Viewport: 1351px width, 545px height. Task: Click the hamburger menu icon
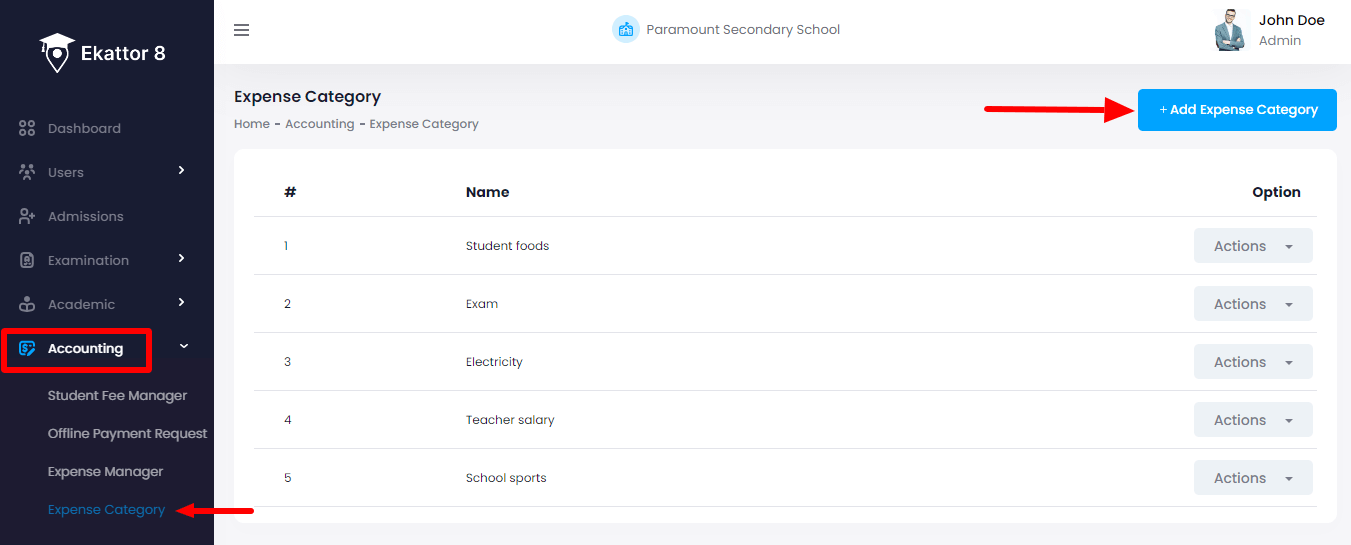tap(241, 30)
